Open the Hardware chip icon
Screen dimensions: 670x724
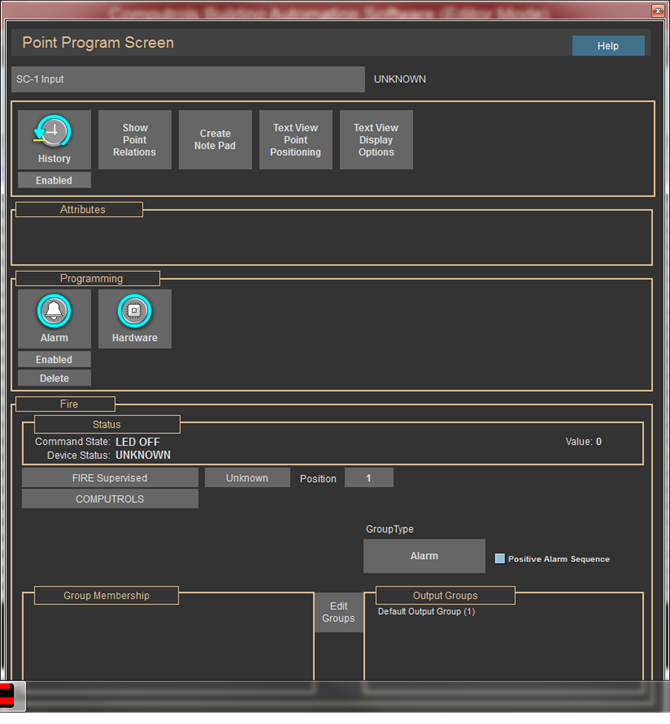point(134,312)
